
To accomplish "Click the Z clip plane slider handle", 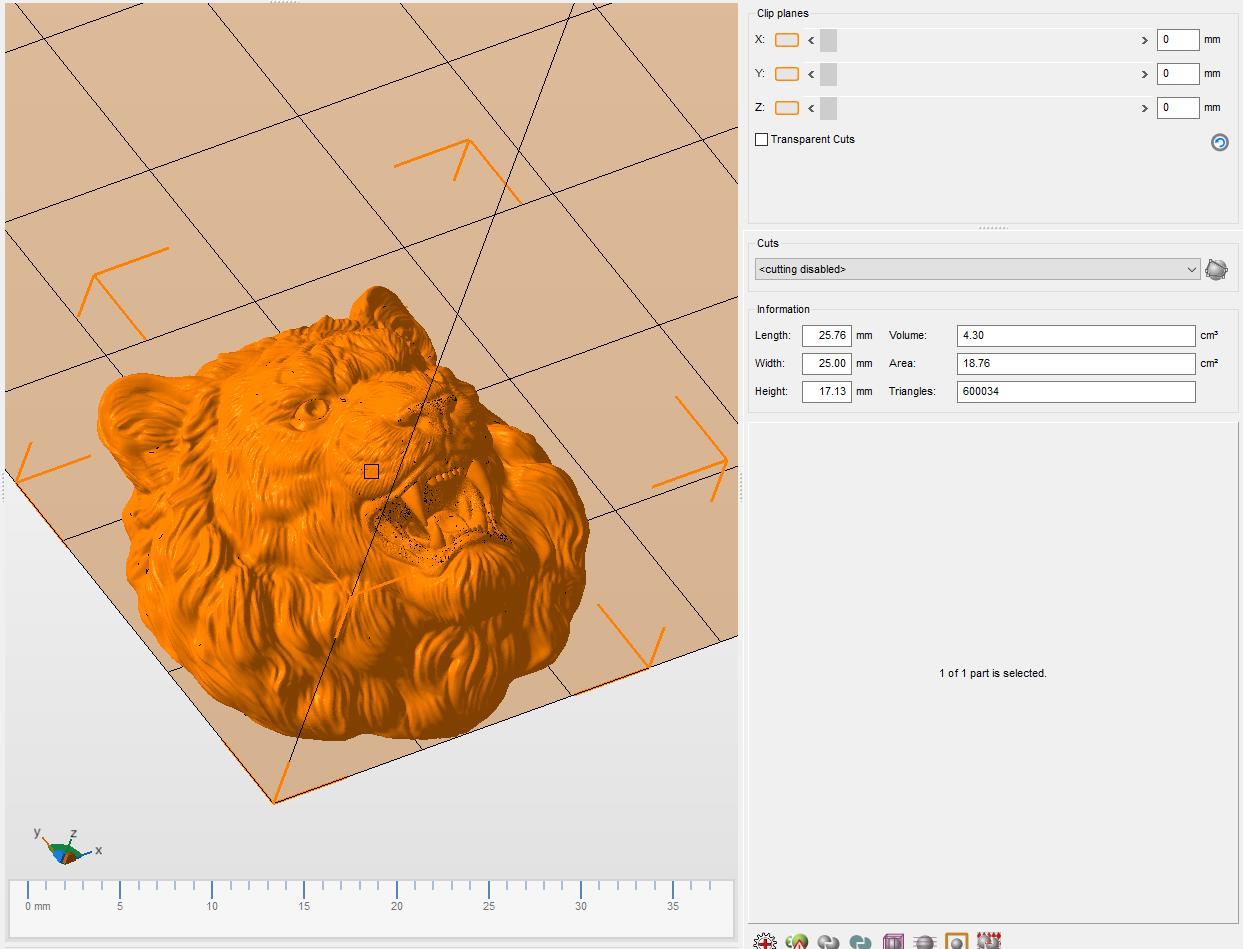I will point(828,108).
